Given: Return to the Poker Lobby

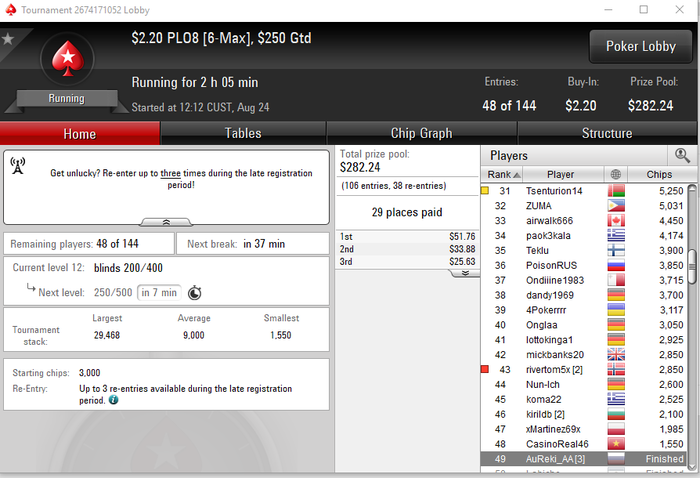Looking at the screenshot, I should click(641, 46).
